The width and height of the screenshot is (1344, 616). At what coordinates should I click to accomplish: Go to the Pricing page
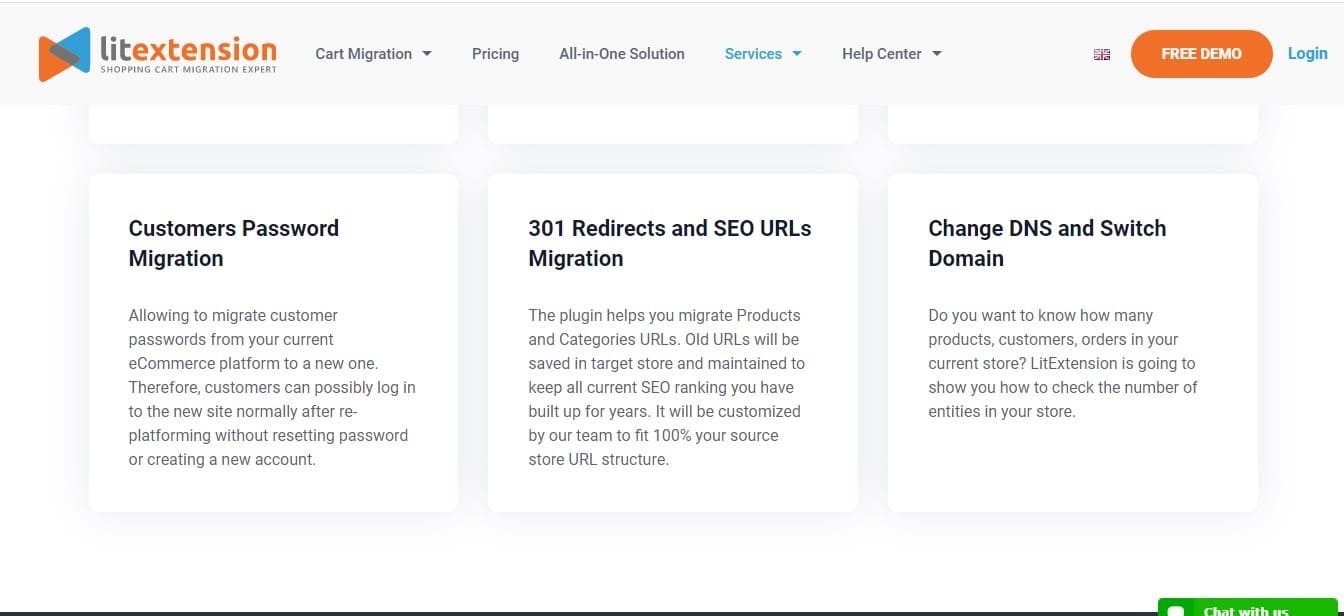495,54
